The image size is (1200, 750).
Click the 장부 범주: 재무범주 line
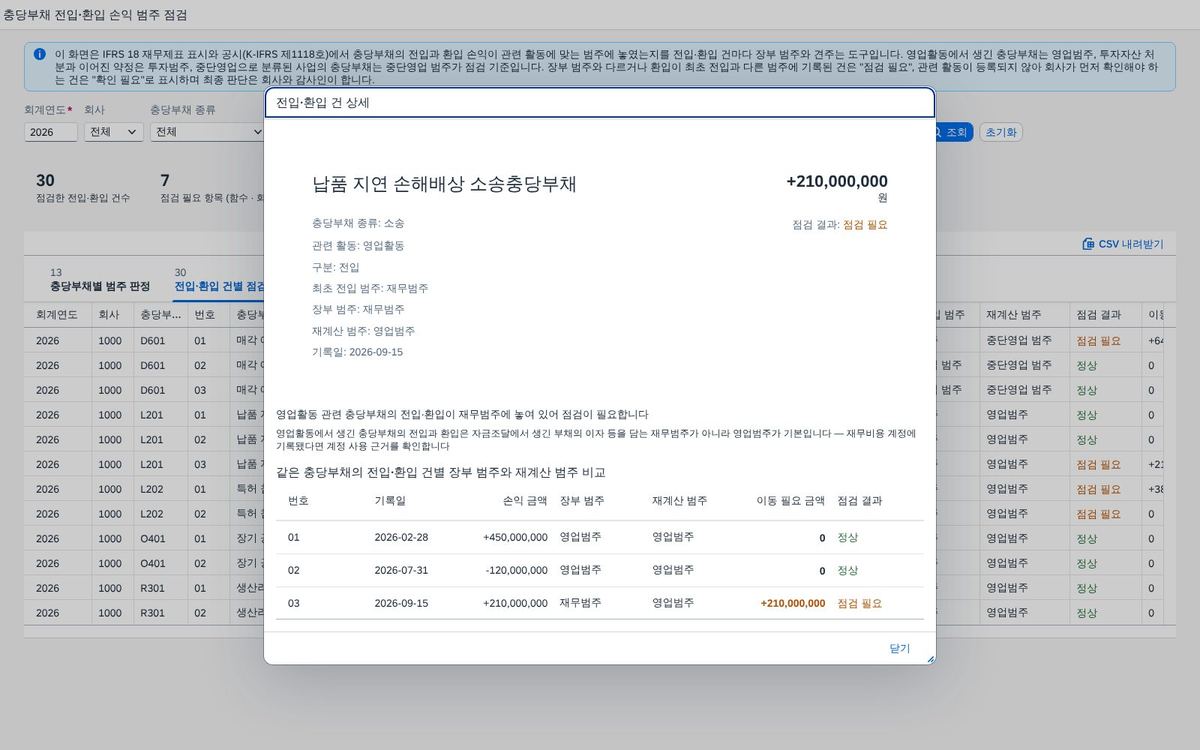point(358,310)
